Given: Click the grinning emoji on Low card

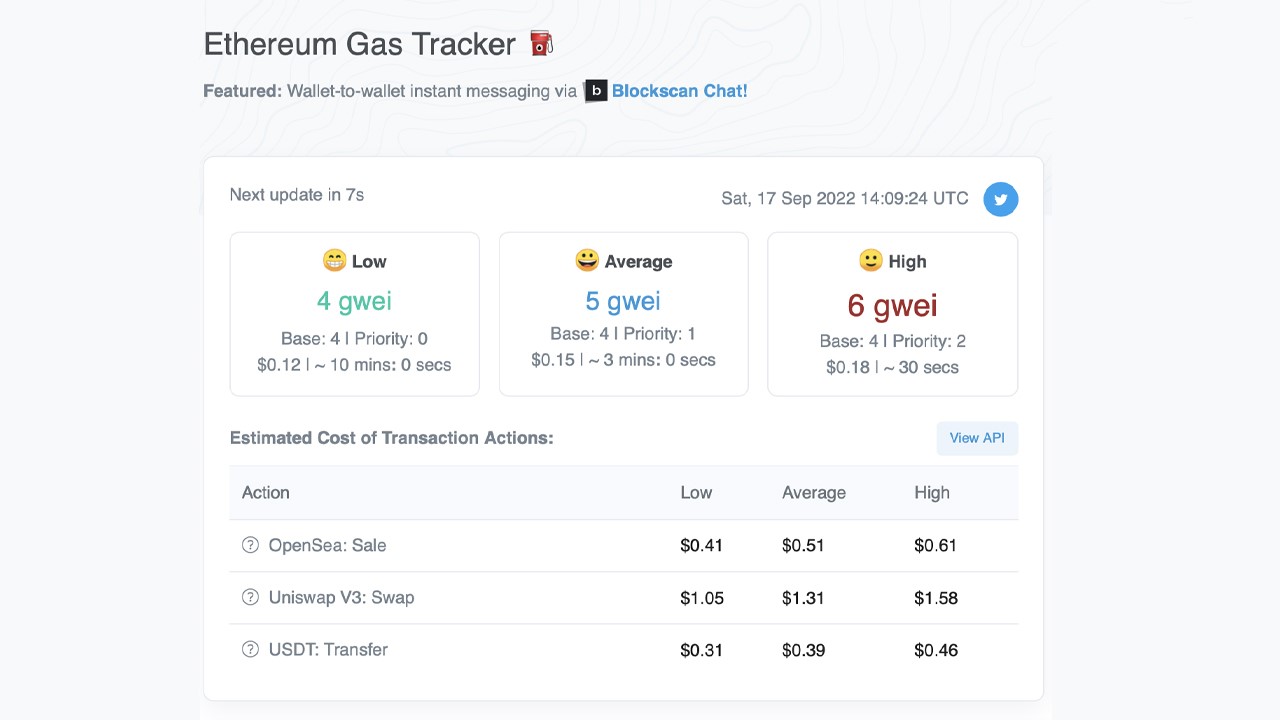Looking at the screenshot, I should pos(334,261).
